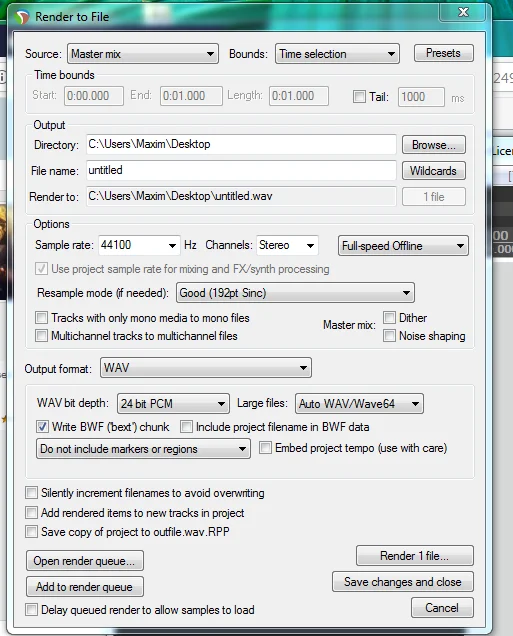This screenshot has width=513, height=636.
Task: Enable Include project filename in BWF data
Action: point(187,427)
